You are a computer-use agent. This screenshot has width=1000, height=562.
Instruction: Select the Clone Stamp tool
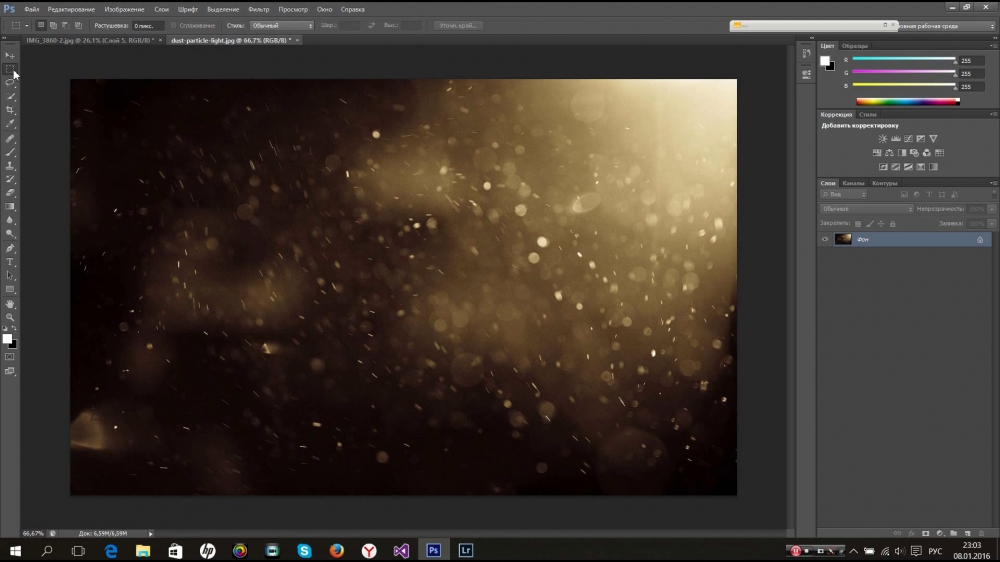pos(10,166)
